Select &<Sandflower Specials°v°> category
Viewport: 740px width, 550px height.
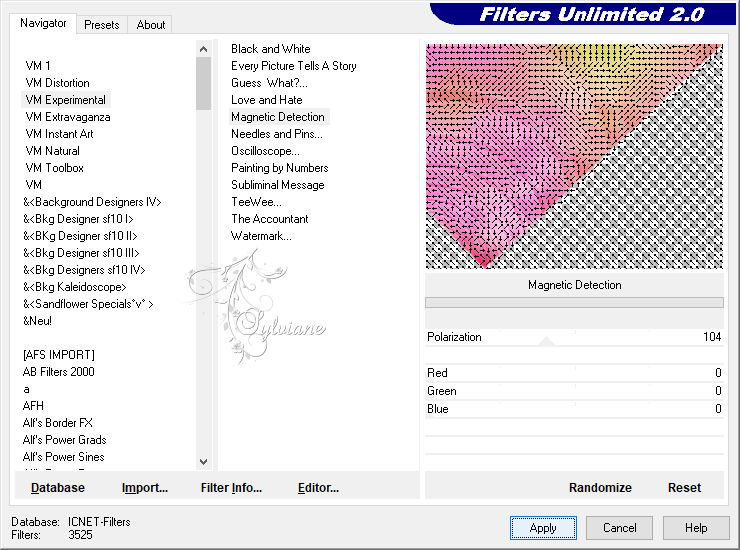tap(88, 304)
